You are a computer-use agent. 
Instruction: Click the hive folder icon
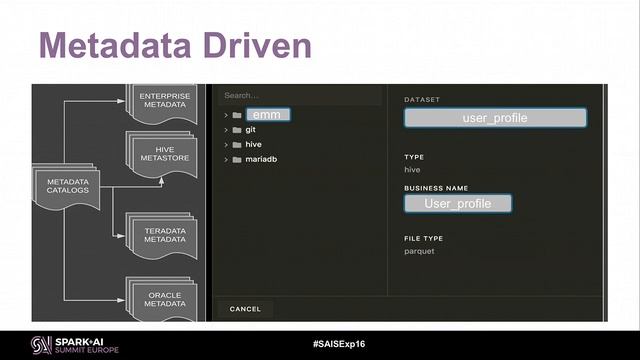(x=237, y=144)
